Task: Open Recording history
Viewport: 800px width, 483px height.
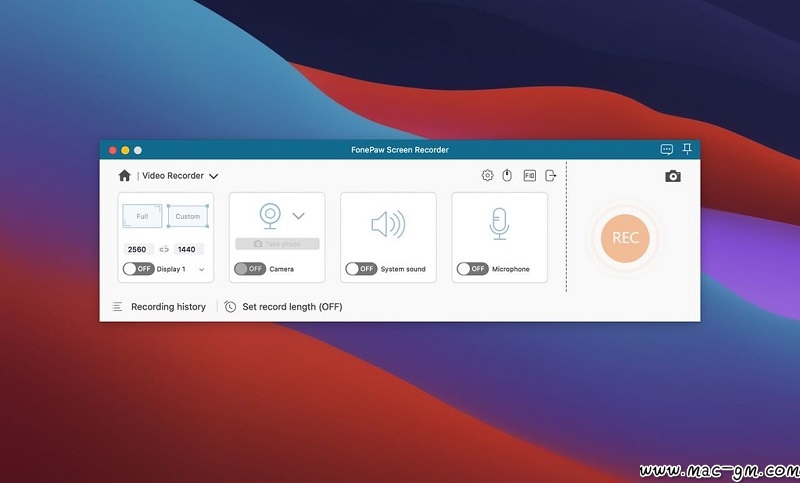Action: click(x=168, y=307)
